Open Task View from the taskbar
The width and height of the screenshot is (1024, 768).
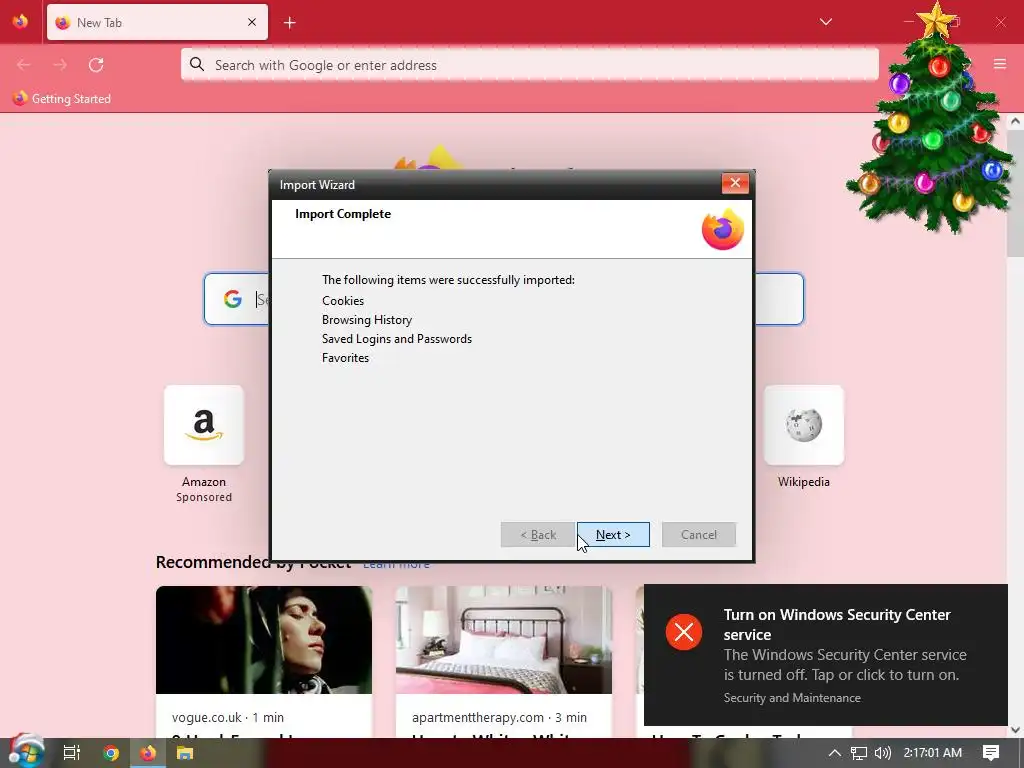point(72,753)
